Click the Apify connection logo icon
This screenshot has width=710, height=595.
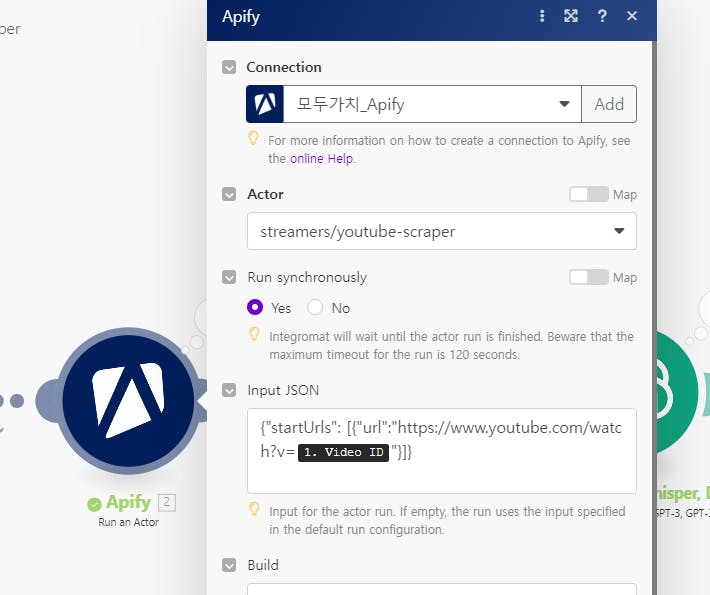click(x=265, y=104)
